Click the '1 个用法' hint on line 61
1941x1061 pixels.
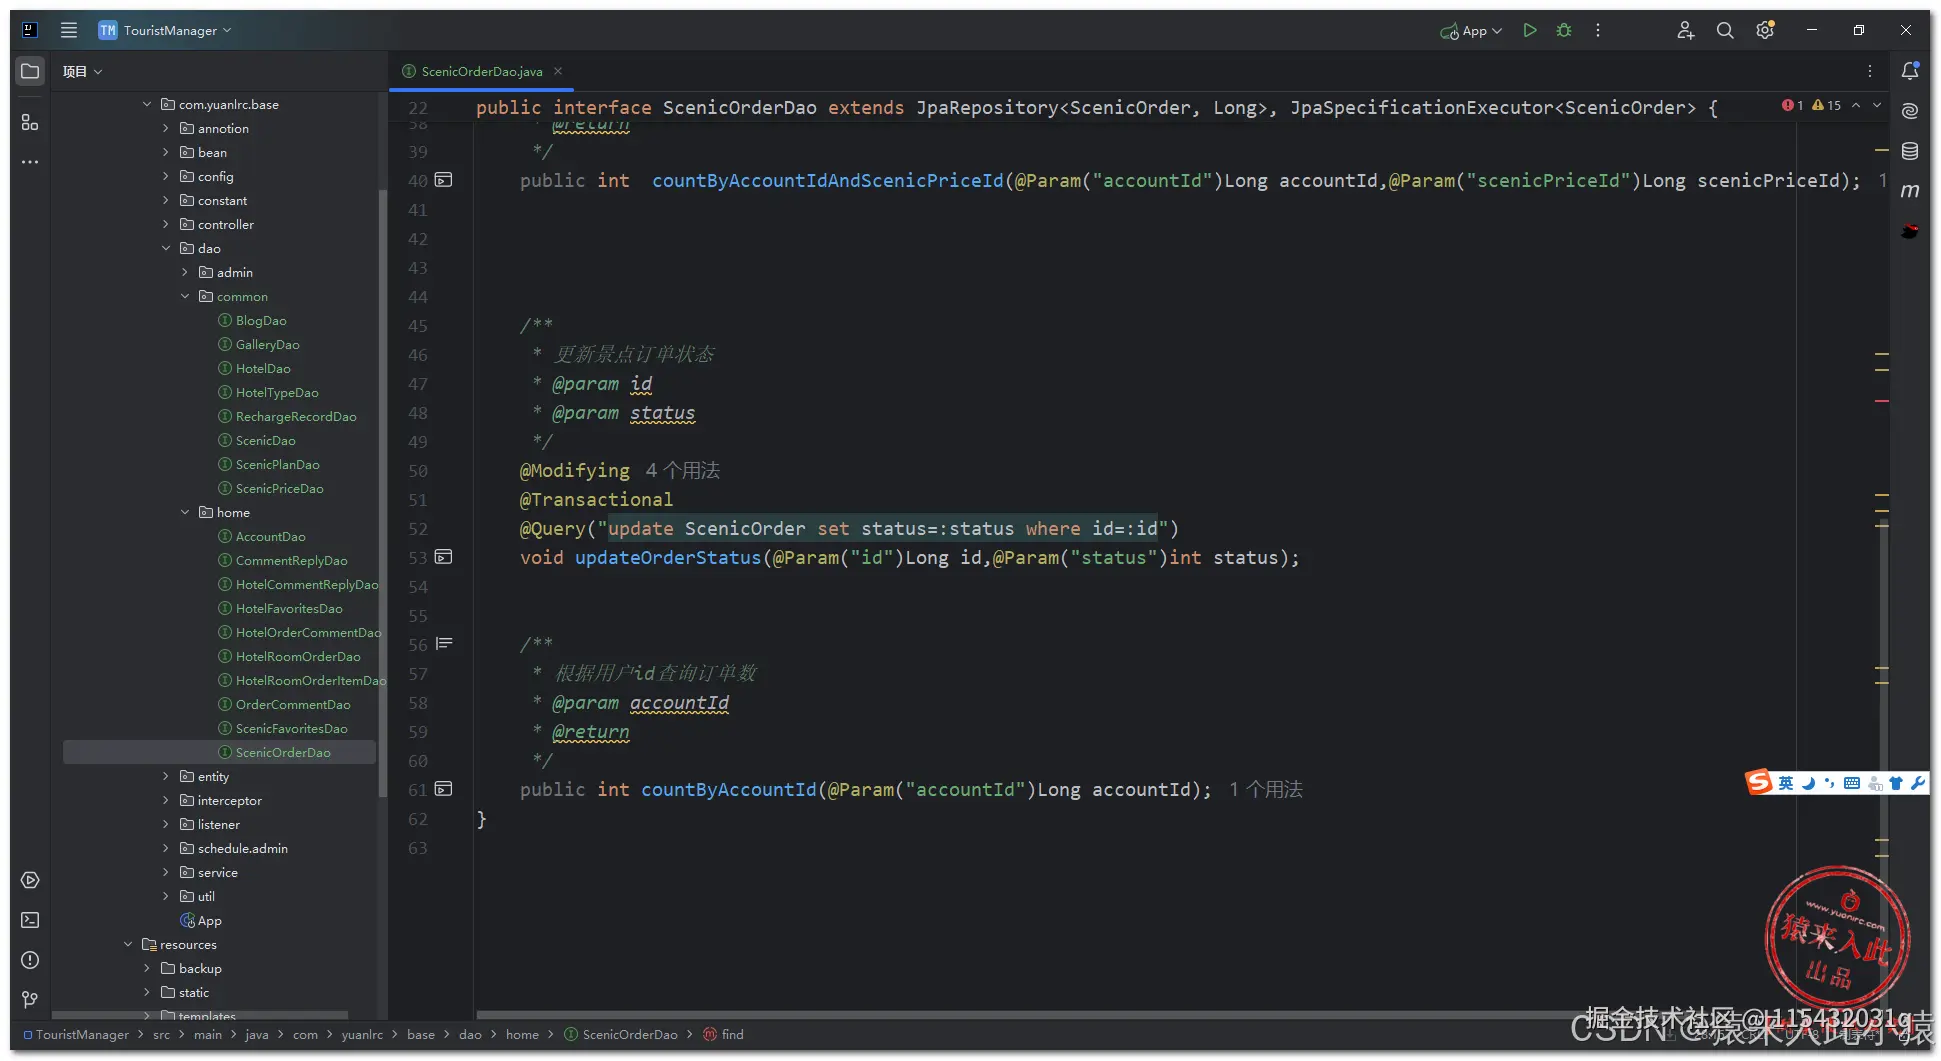[1266, 789]
